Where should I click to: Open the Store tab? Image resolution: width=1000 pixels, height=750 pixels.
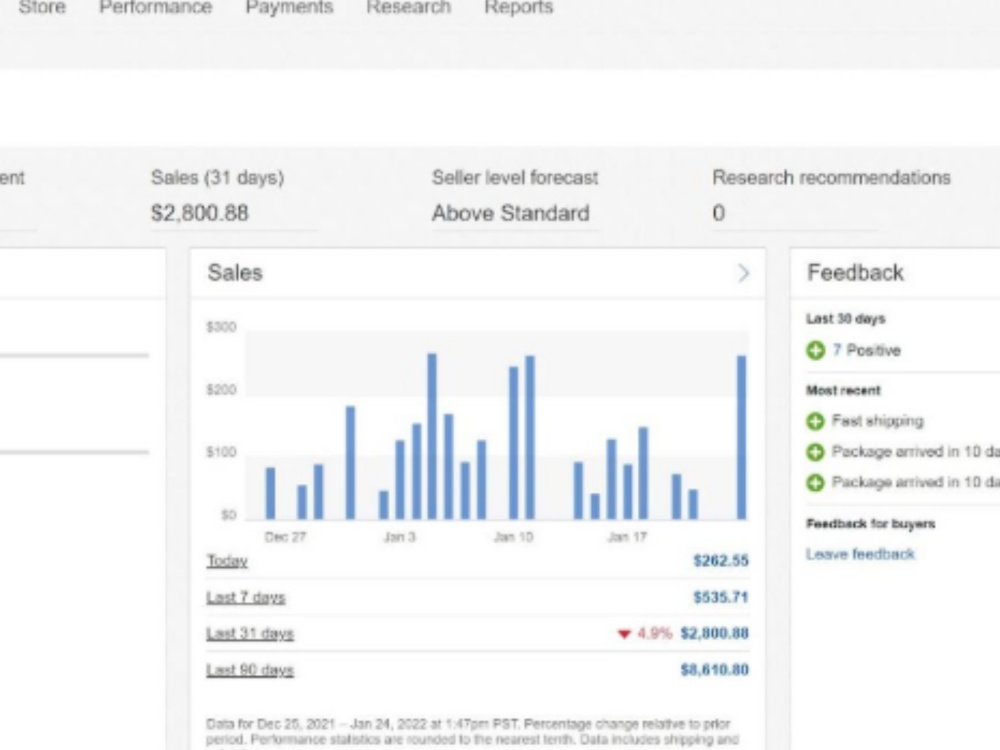[x=42, y=7]
